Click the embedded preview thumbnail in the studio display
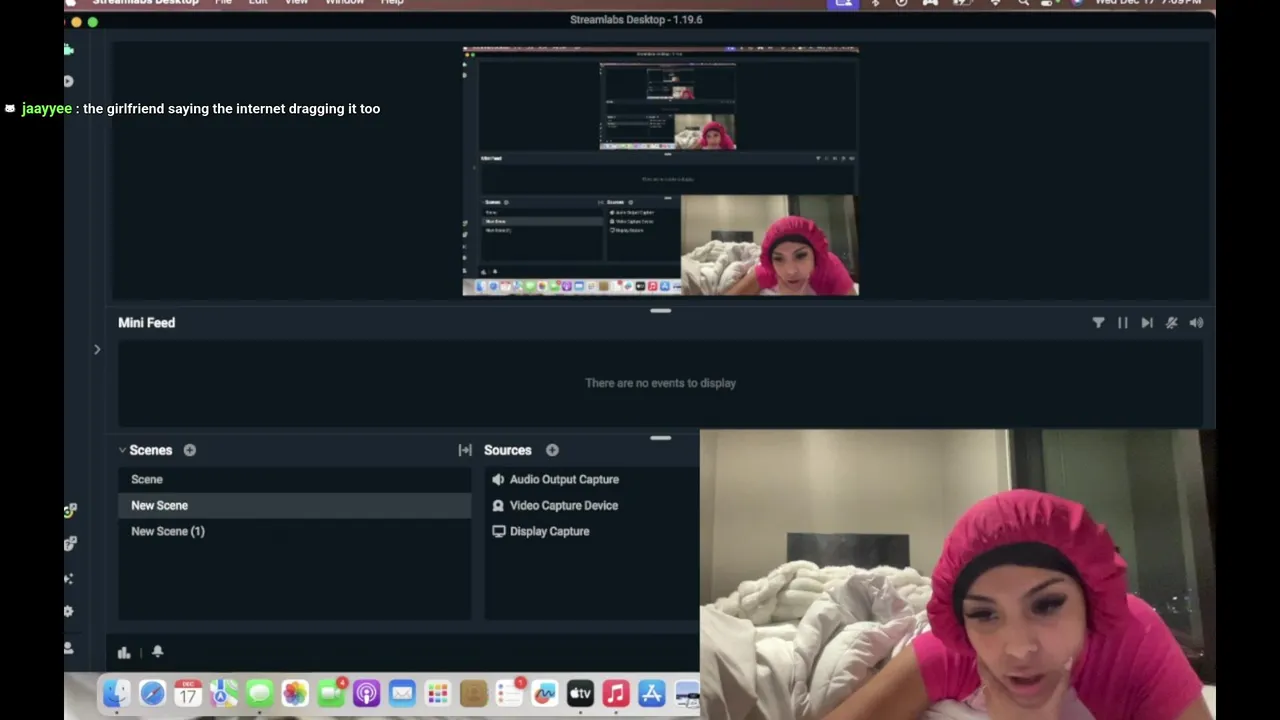1280x720 pixels. [660, 171]
